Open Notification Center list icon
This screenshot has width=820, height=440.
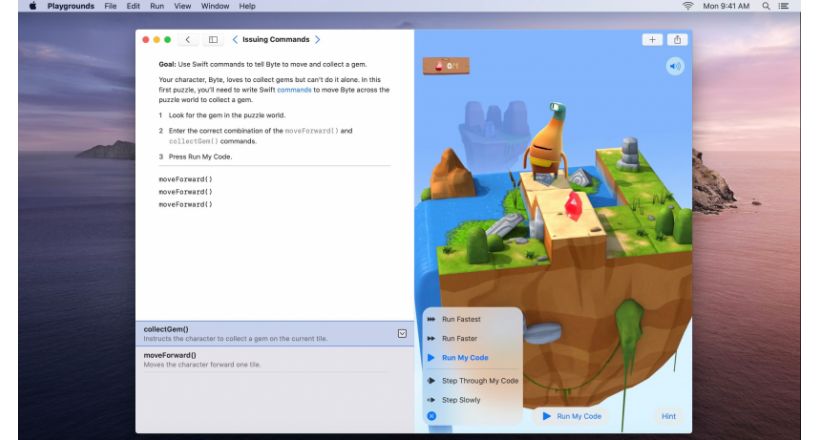click(x=783, y=6)
